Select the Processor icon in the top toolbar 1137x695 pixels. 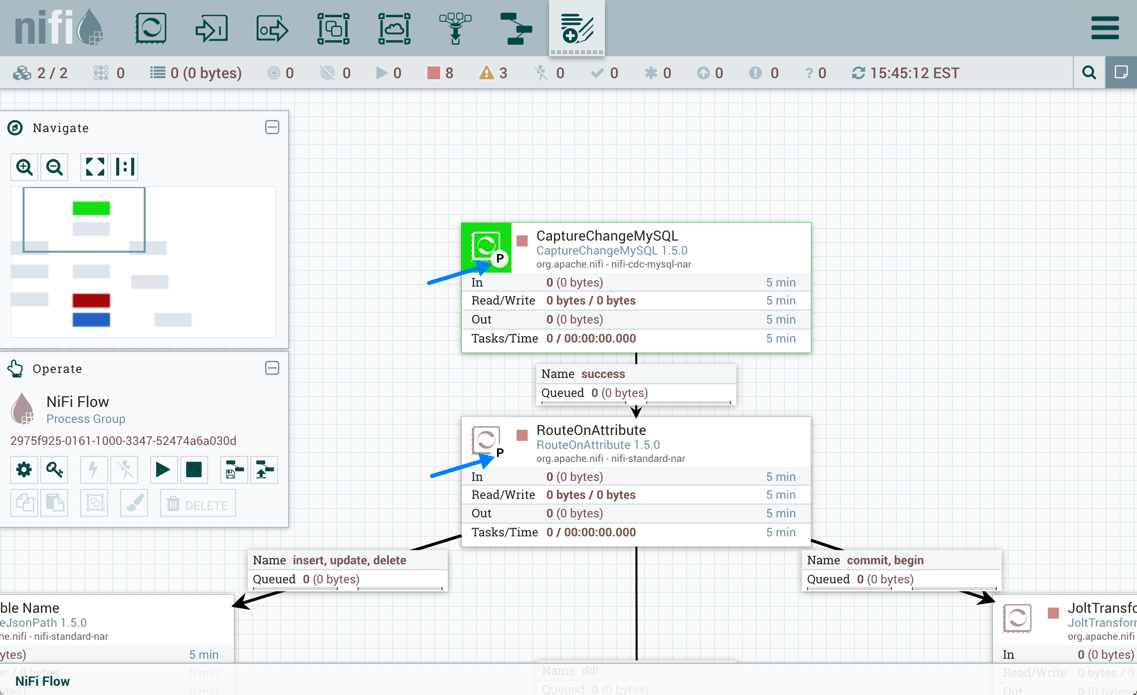click(x=151, y=28)
